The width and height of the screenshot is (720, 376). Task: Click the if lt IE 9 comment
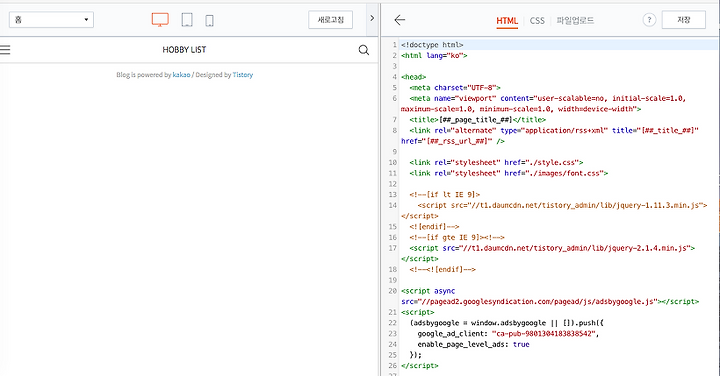point(444,194)
